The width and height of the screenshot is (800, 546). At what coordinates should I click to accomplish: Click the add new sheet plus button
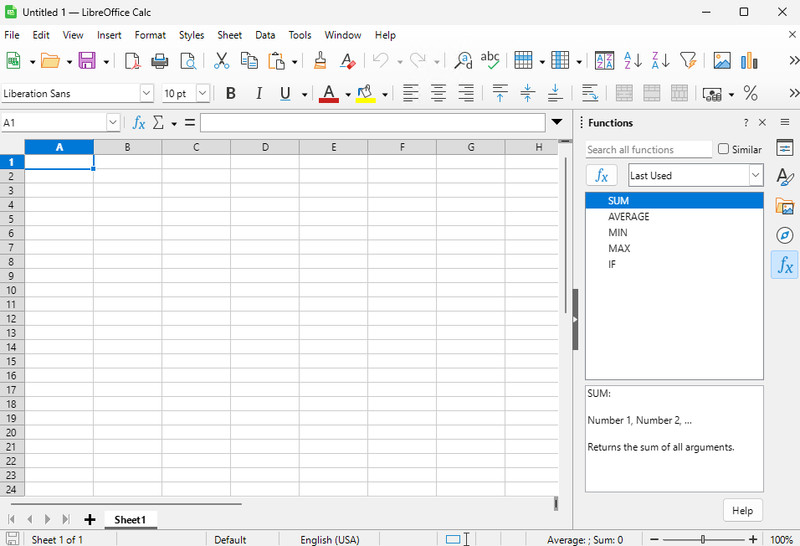90,519
